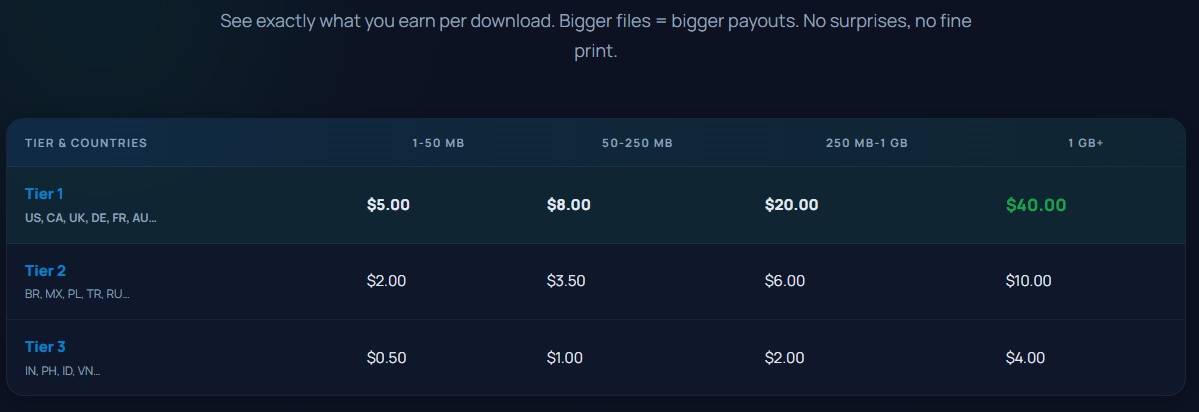1199x412 pixels.
Task: Click the Tier 1 row label
Action: pos(45,194)
